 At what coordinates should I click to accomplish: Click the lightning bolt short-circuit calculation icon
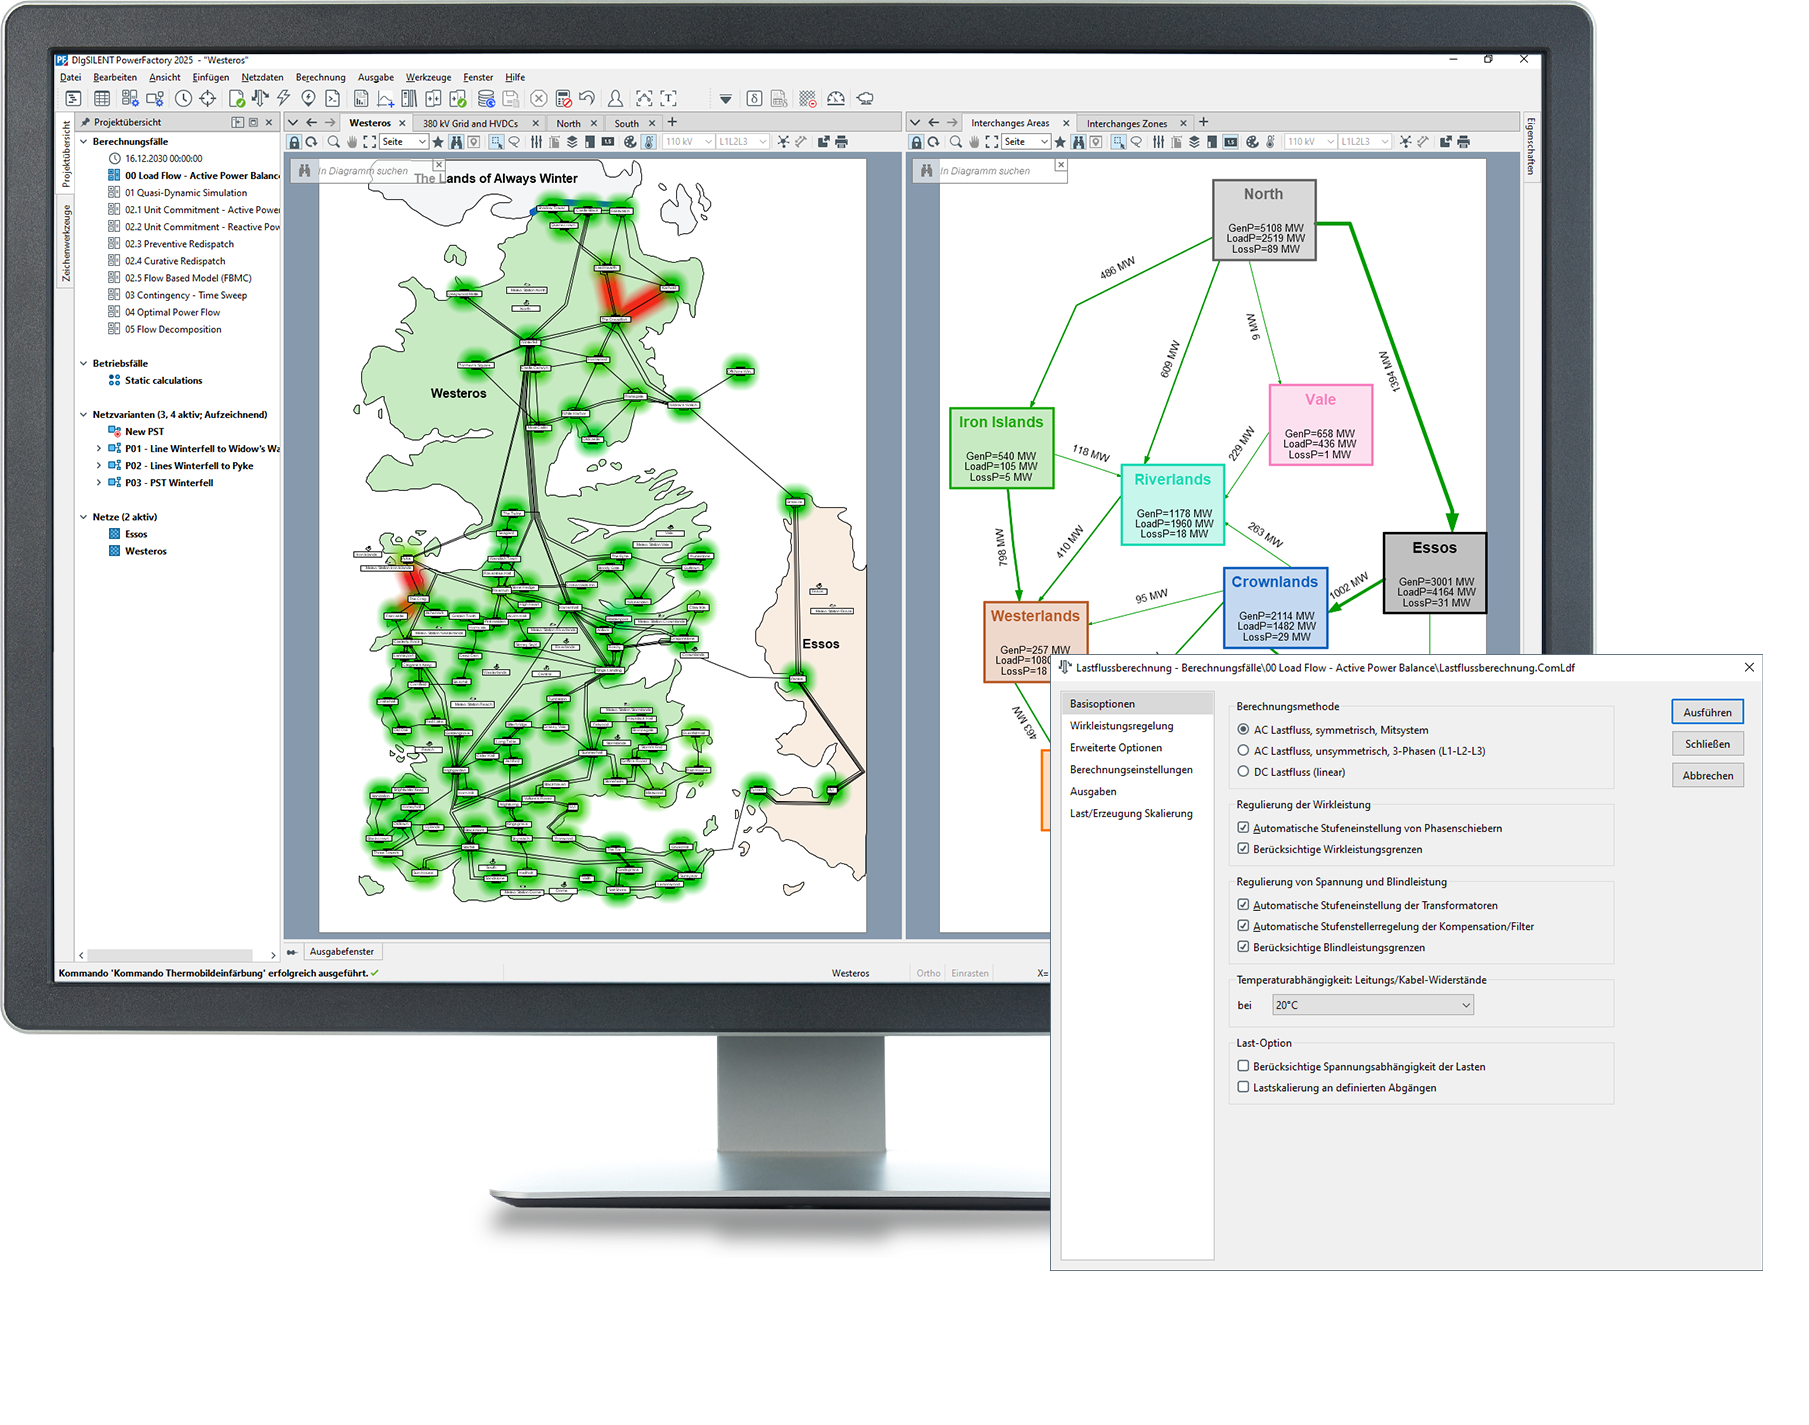coord(284,98)
